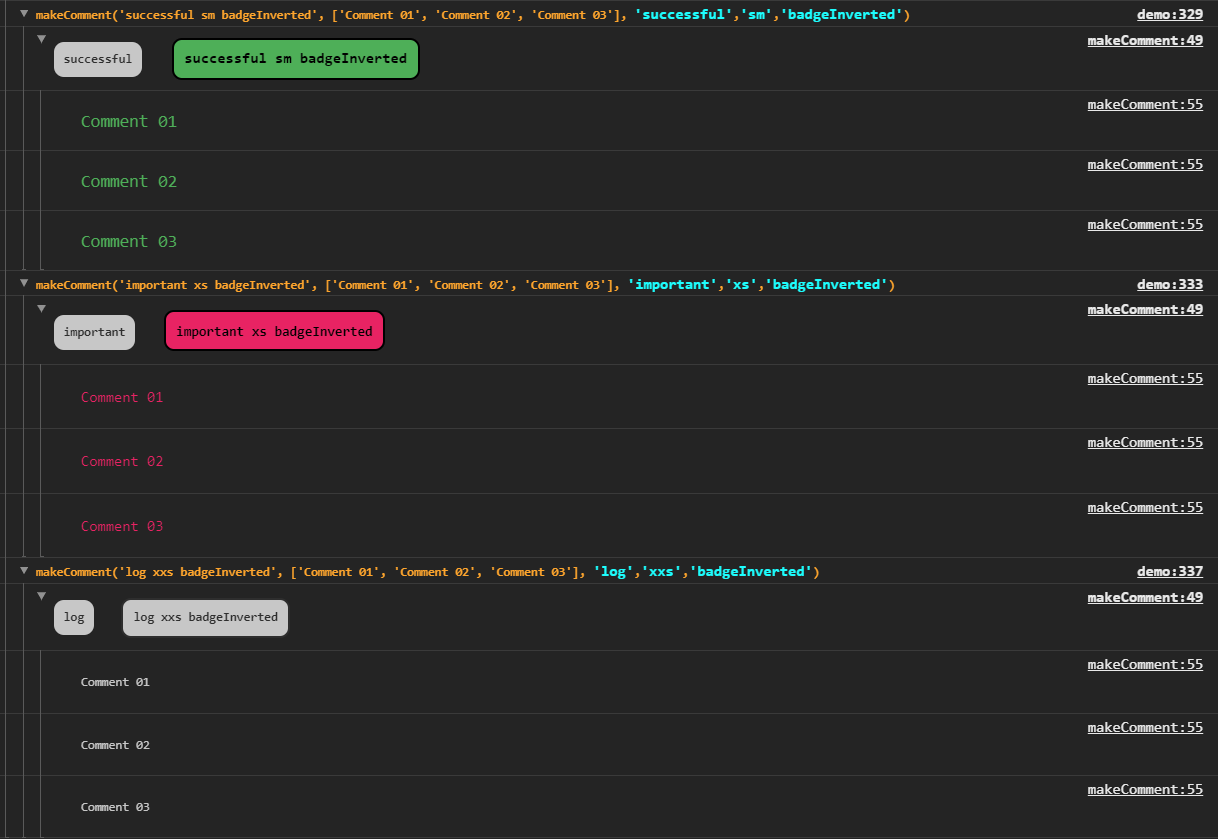The width and height of the screenshot is (1218, 839).
Task: Open makeComment:49 link on the successful badge row
Action: click(1145, 40)
